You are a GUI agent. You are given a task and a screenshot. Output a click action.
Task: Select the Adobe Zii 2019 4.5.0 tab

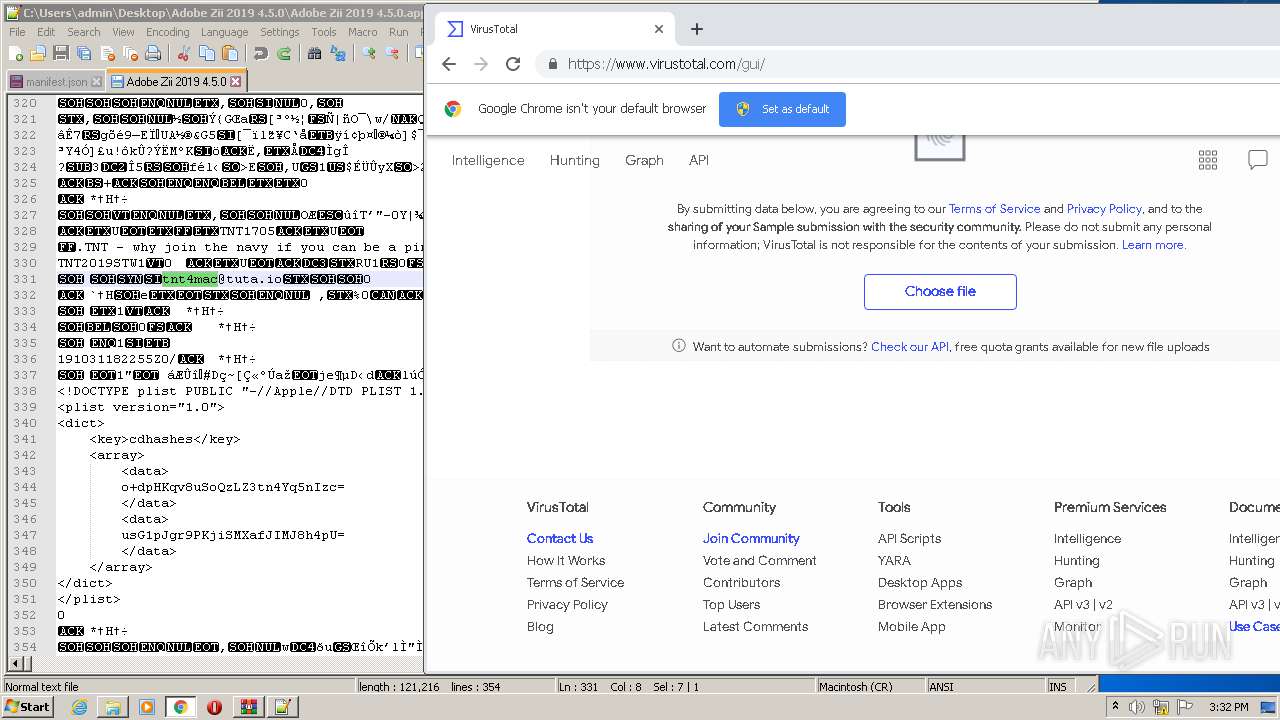click(x=176, y=82)
